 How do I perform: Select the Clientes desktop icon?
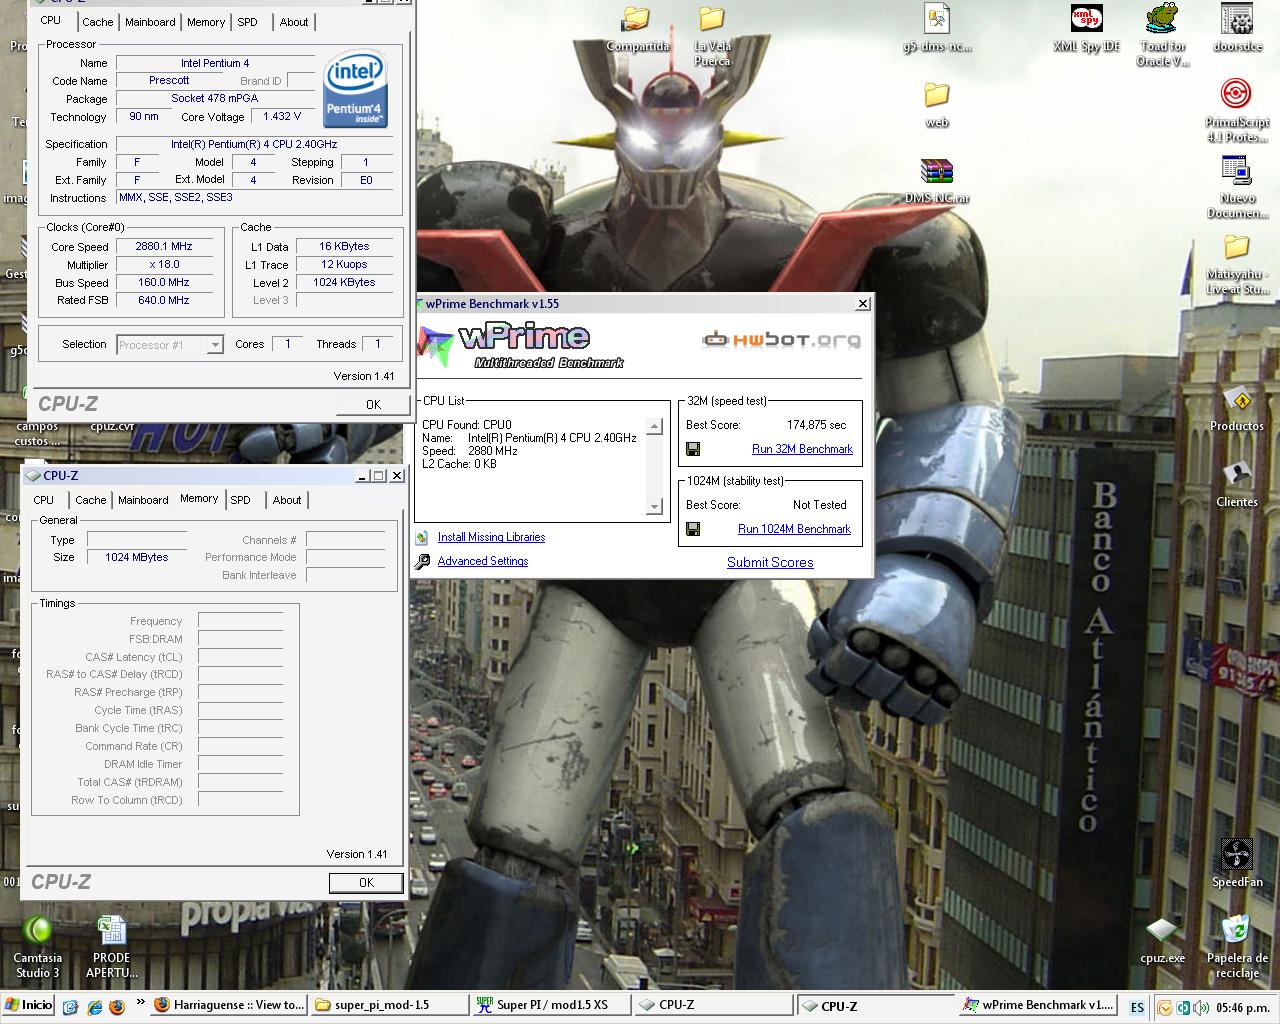1237,485
